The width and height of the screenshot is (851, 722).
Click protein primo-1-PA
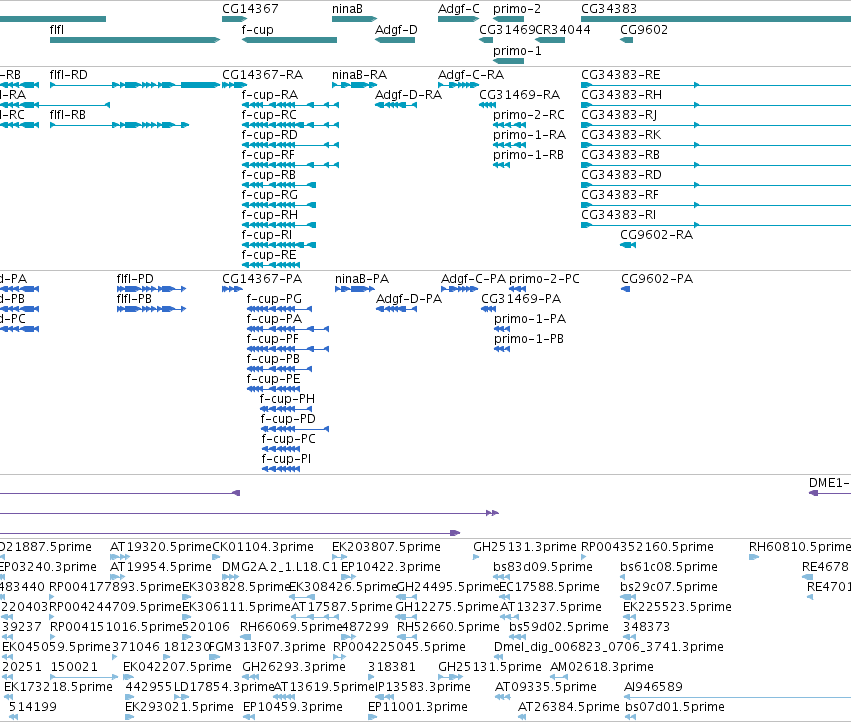point(530,319)
